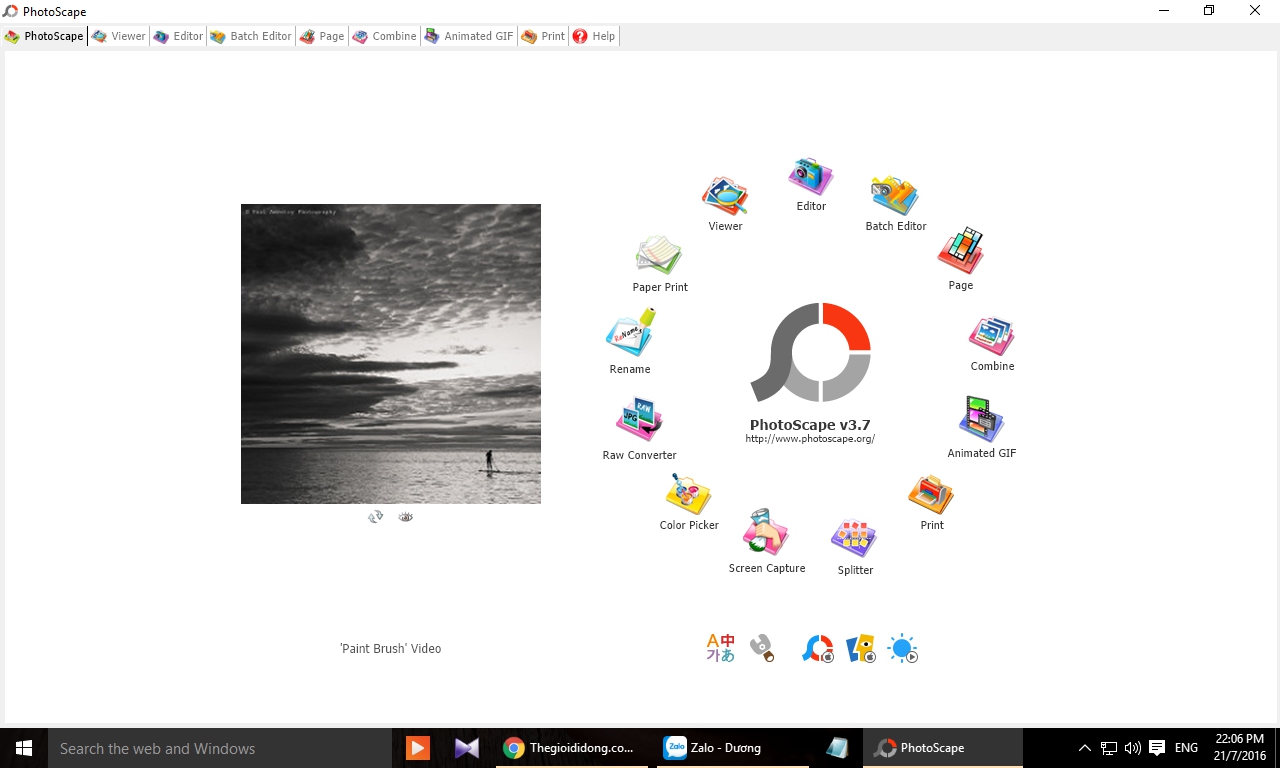The width and height of the screenshot is (1280, 768).
Task: Click the blue sun icon with play badge
Action: [x=903, y=649]
